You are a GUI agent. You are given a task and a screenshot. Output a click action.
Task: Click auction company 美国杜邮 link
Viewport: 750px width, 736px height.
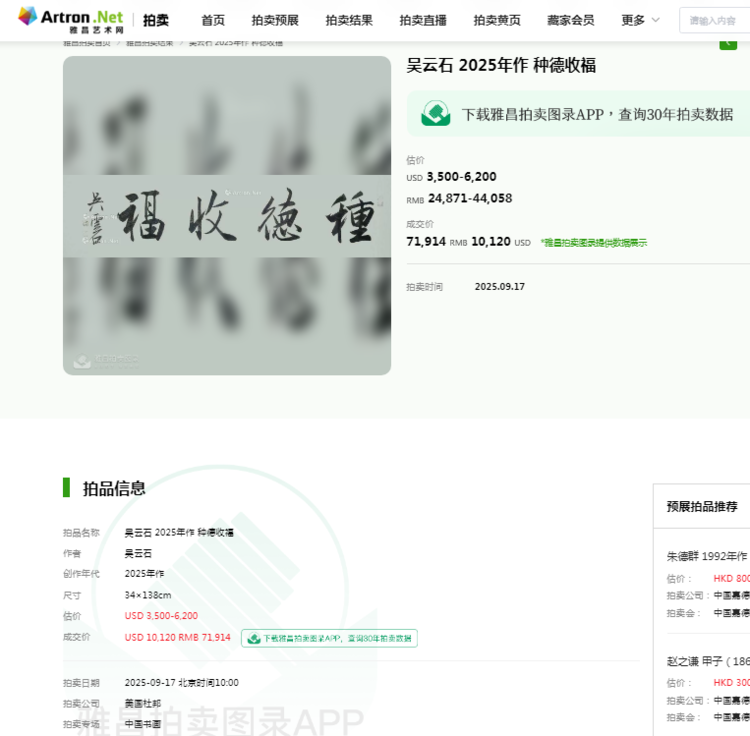143,703
